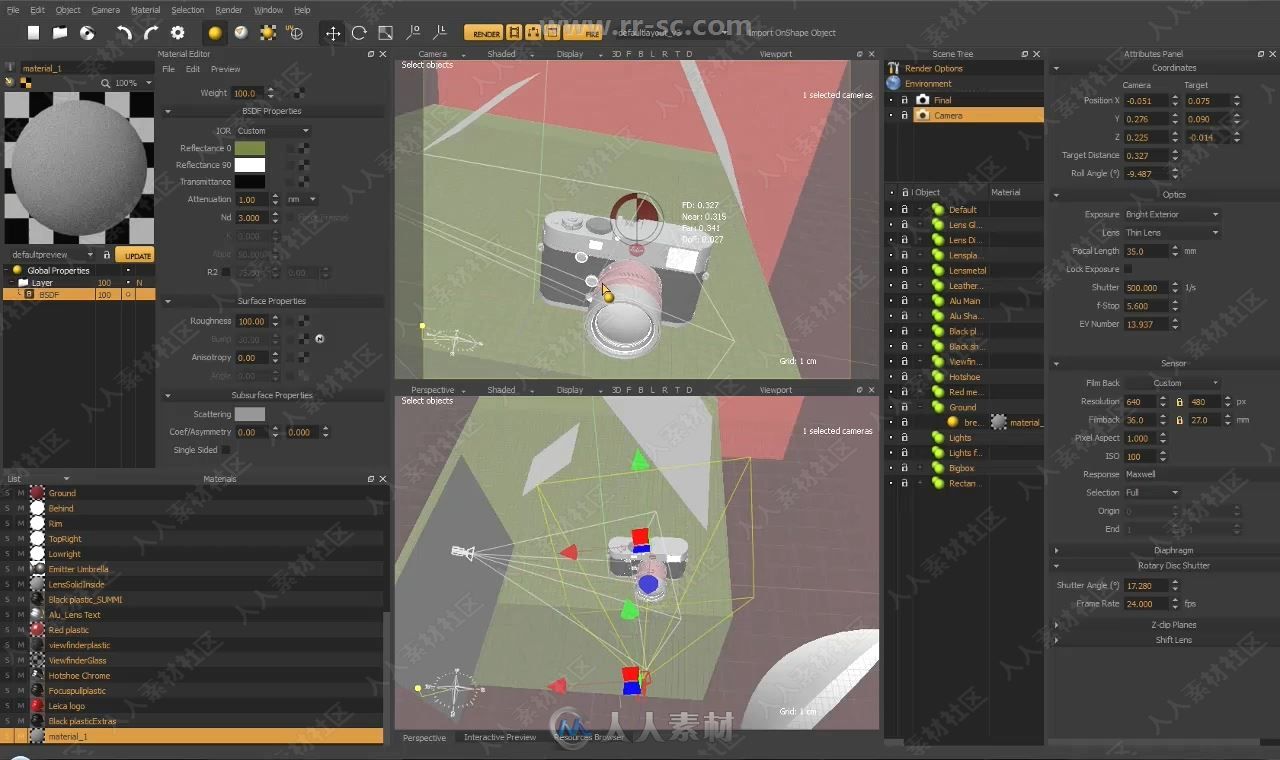Click Import OnShape Object button

click(791, 33)
